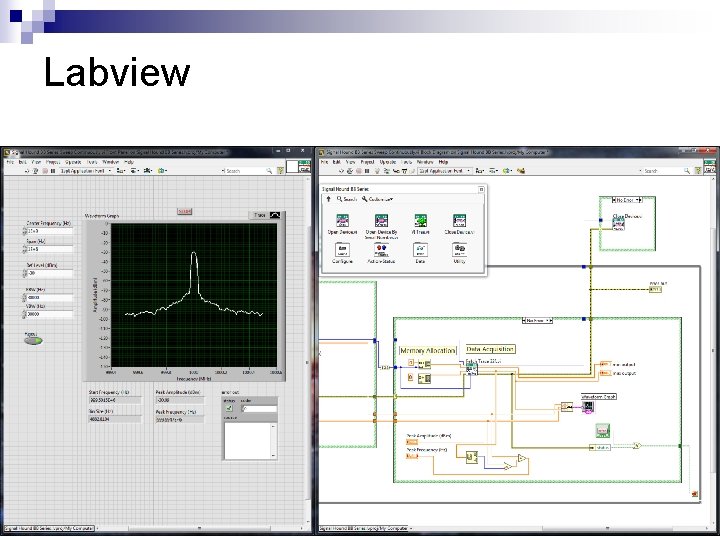
Task: Click Peak Frequency (Hz) value field
Action: point(180,420)
